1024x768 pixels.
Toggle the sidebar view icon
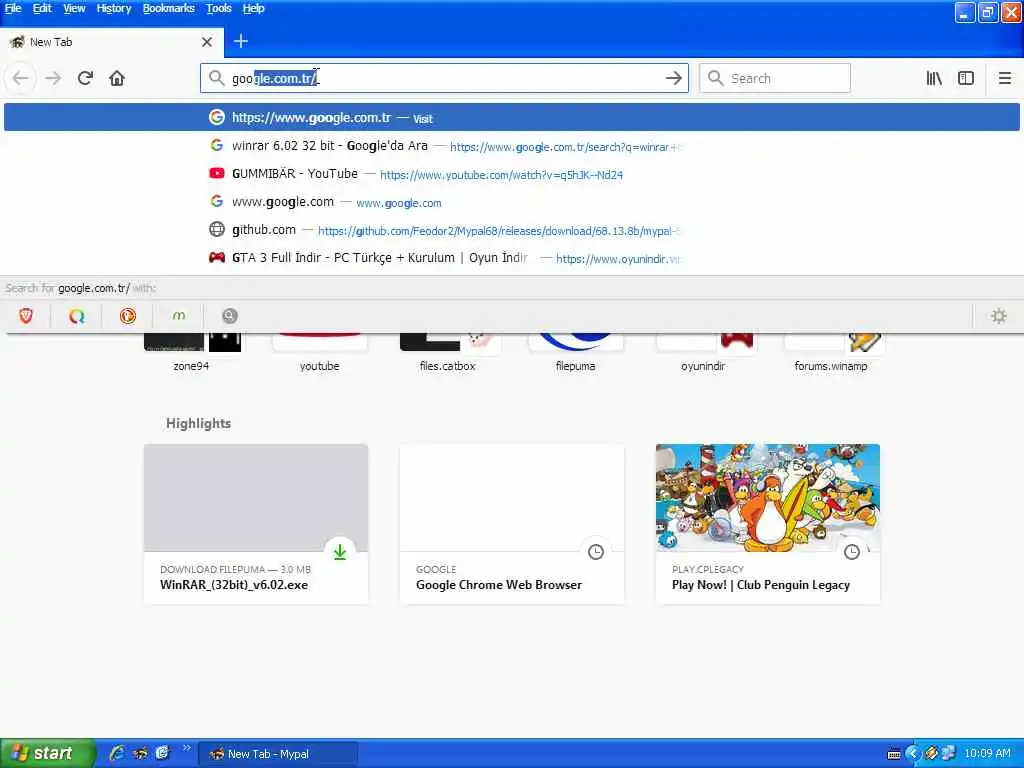coord(966,78)
